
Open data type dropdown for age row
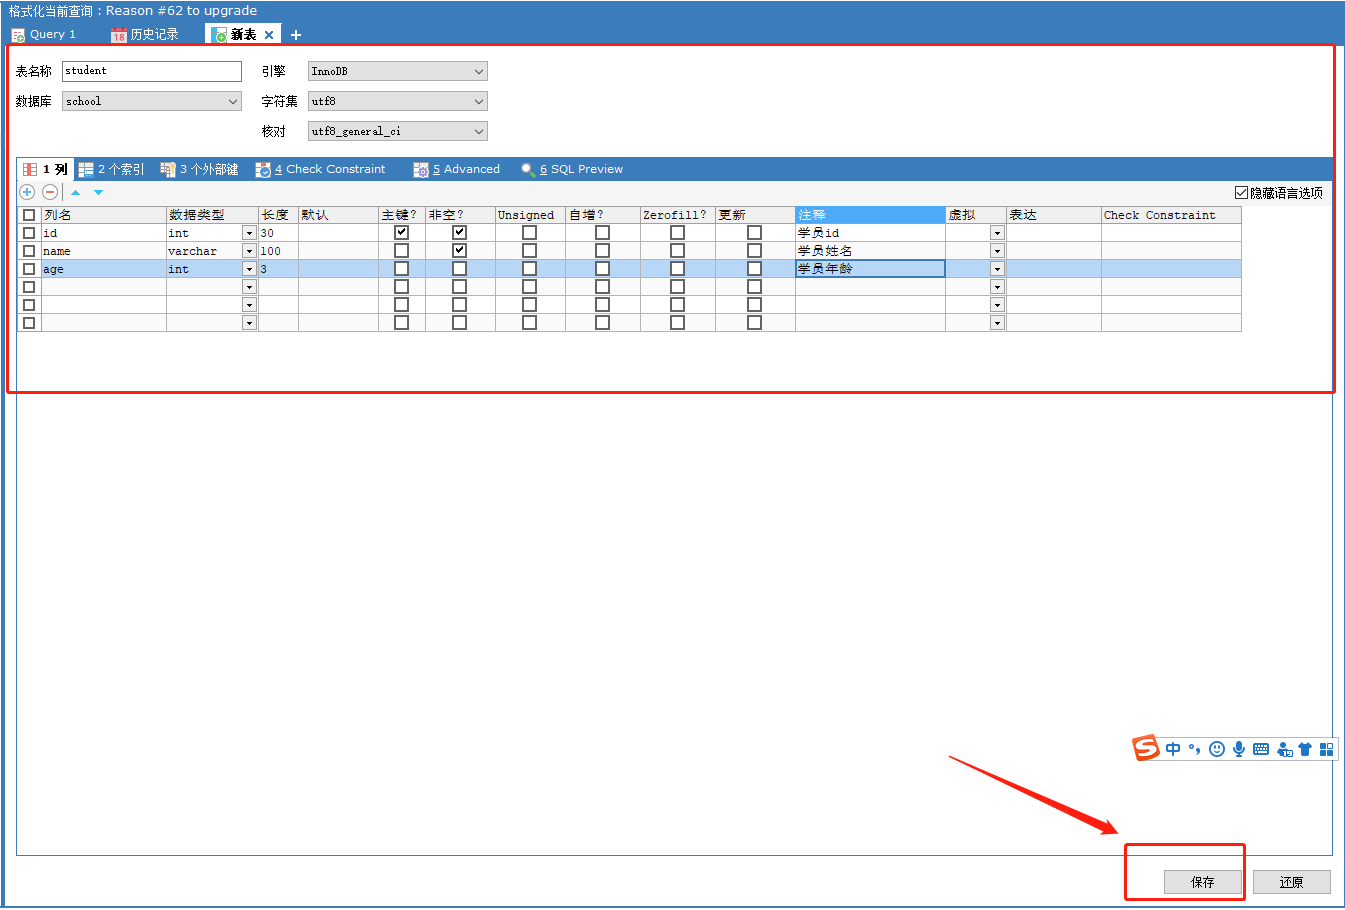[249, 269]
